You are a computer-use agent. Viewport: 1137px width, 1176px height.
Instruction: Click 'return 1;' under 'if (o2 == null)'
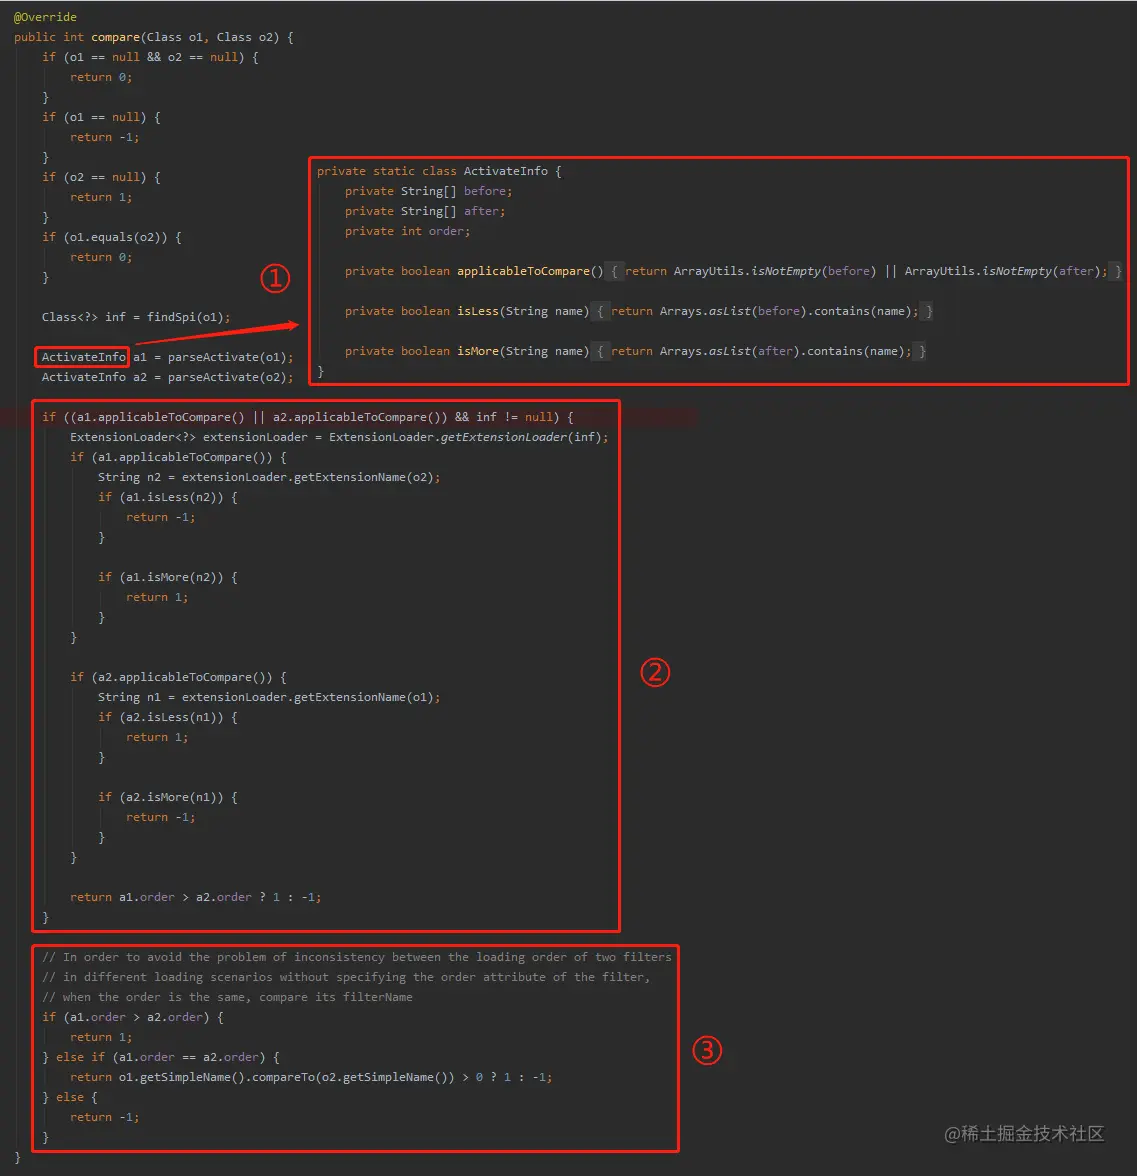pyautogui.click(x=101, y=197)
